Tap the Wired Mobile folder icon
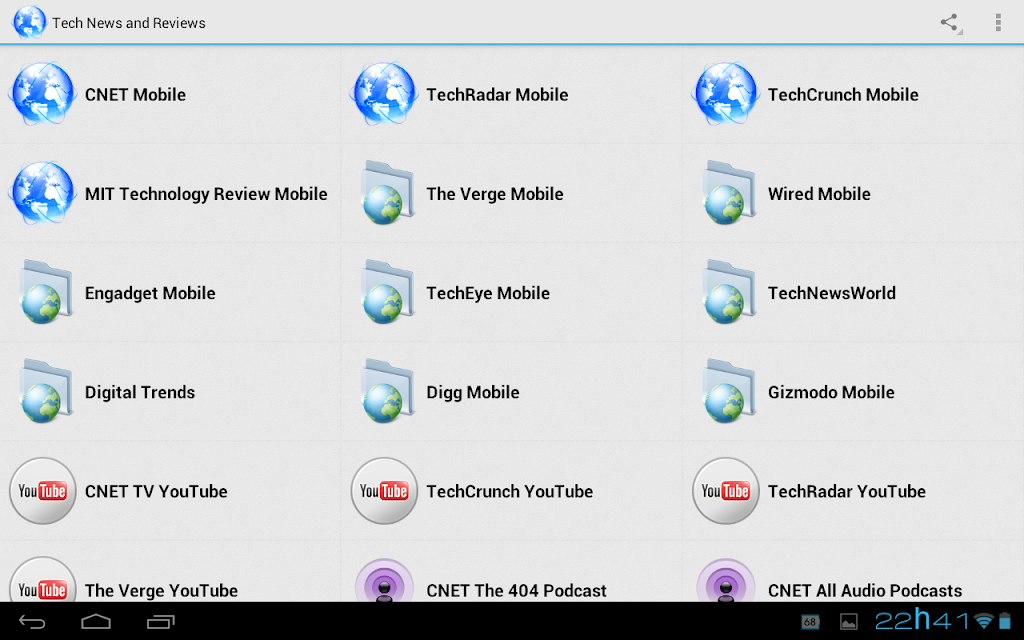Viewport: 1024px width, 640px height. [729, 193]
